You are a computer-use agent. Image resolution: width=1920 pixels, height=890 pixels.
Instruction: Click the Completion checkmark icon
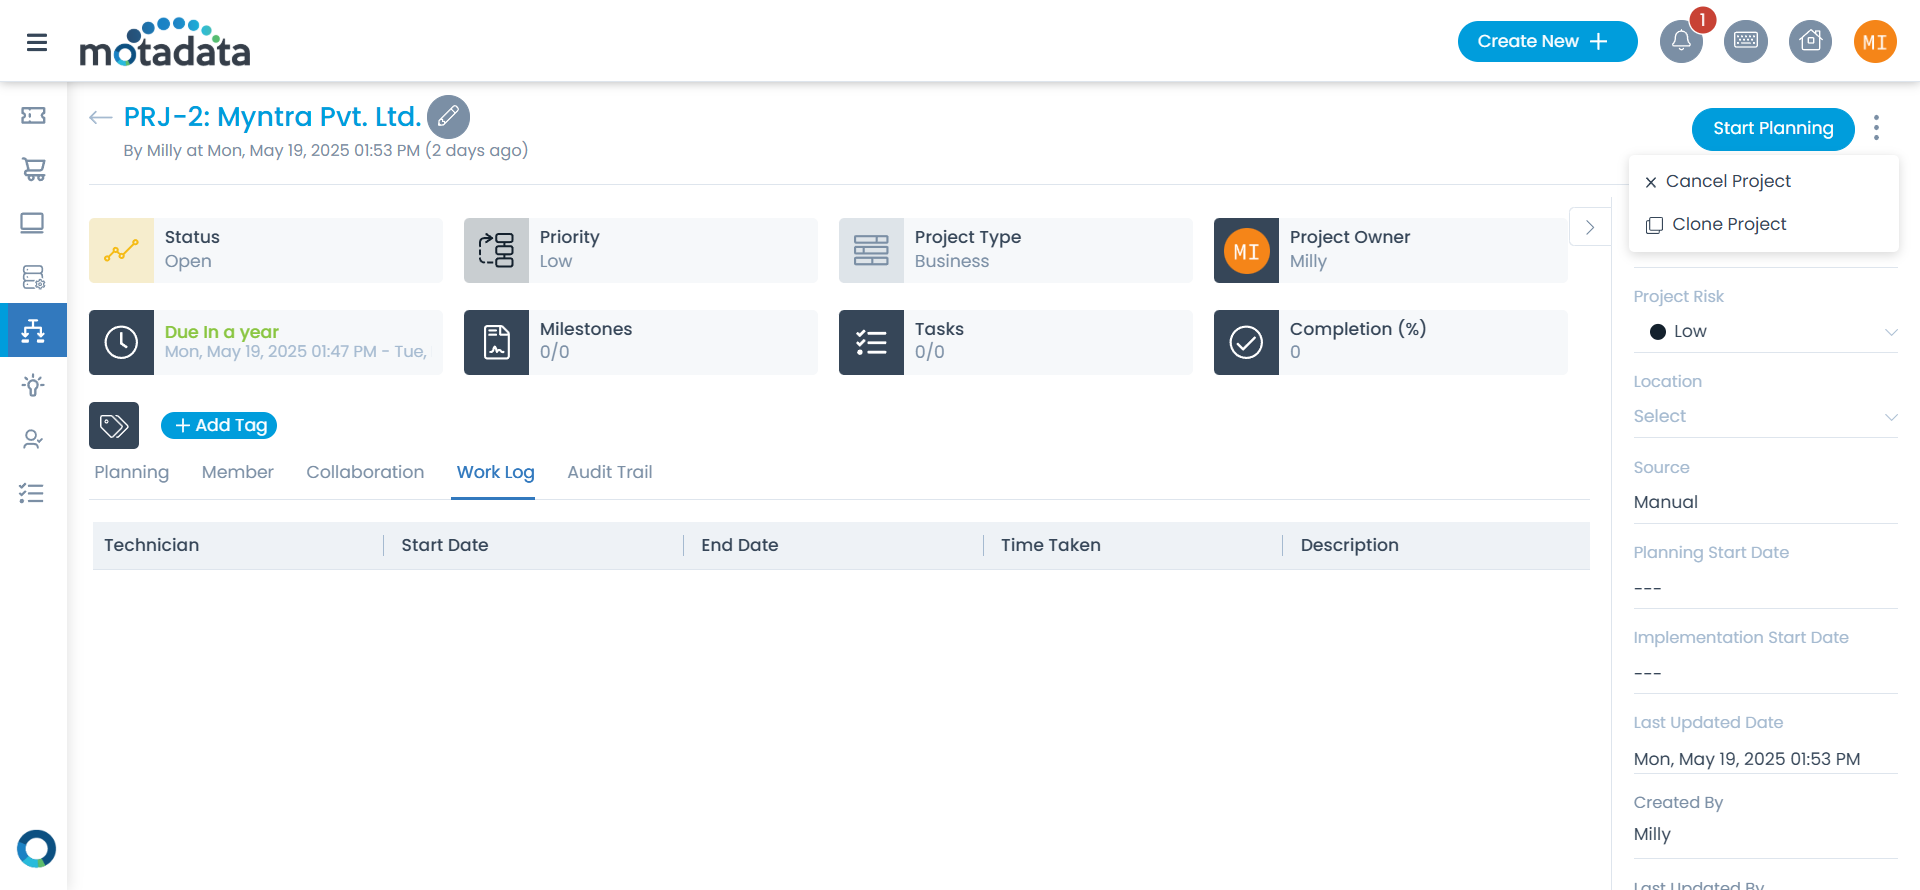coord(1246,342)
